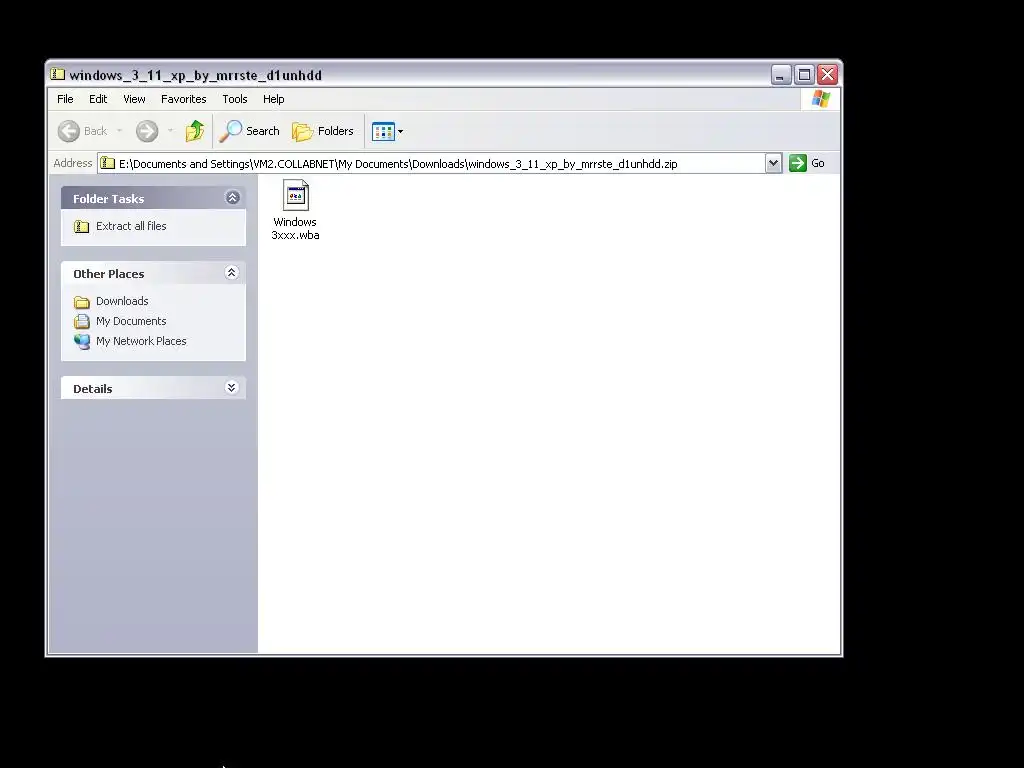Open the Views dropdown arrow
1024x768 pixels.
point(400,131)
